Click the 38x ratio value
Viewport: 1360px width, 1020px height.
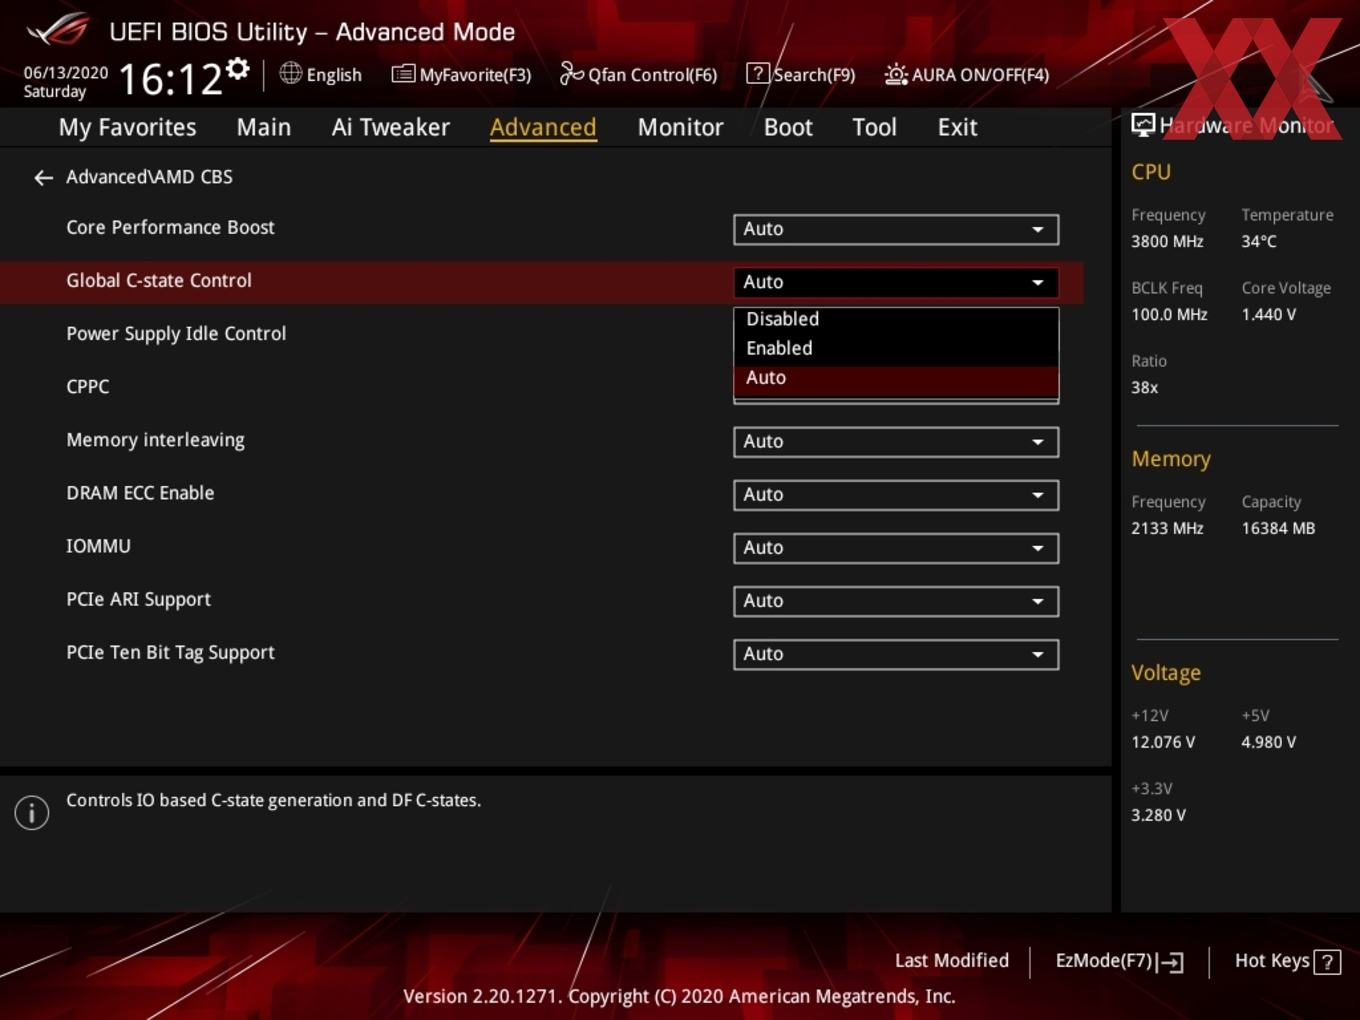coord(1145,388)
